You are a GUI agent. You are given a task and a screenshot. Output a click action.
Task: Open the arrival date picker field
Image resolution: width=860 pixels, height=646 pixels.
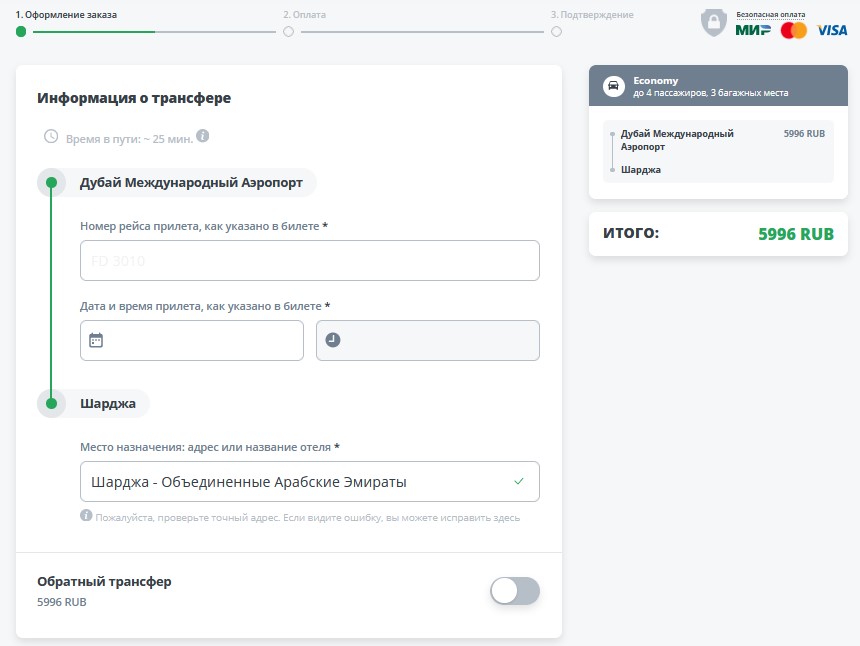pos(192,340)
